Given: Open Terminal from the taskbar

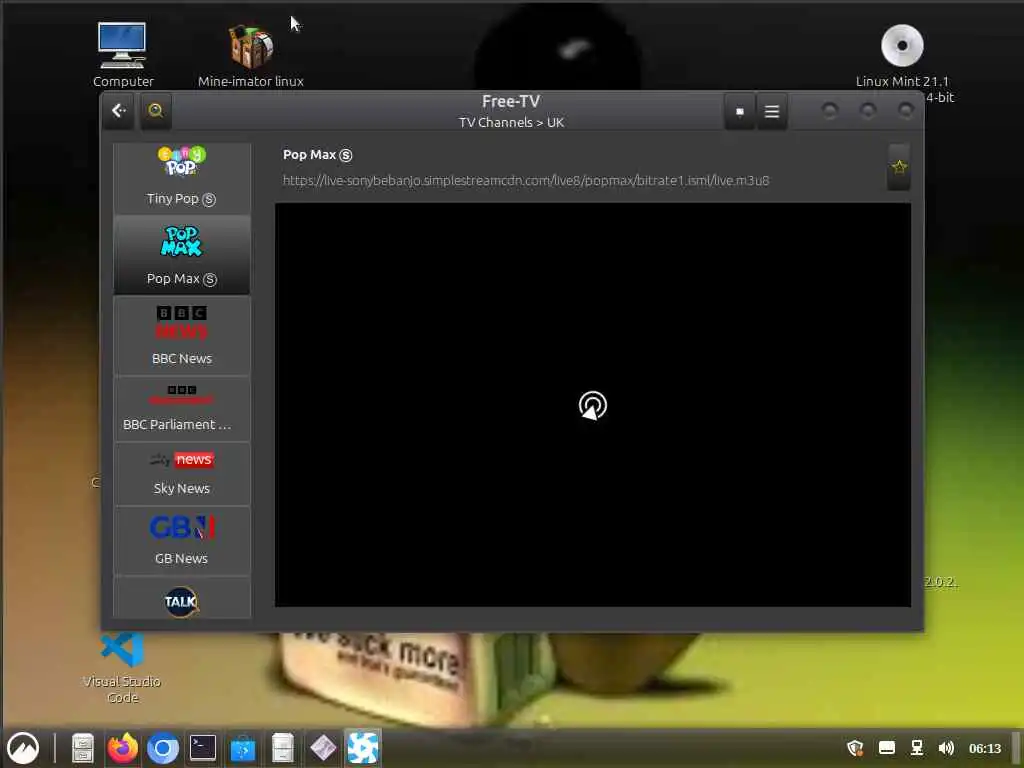Looking at the screenshot, I should 202,748.
